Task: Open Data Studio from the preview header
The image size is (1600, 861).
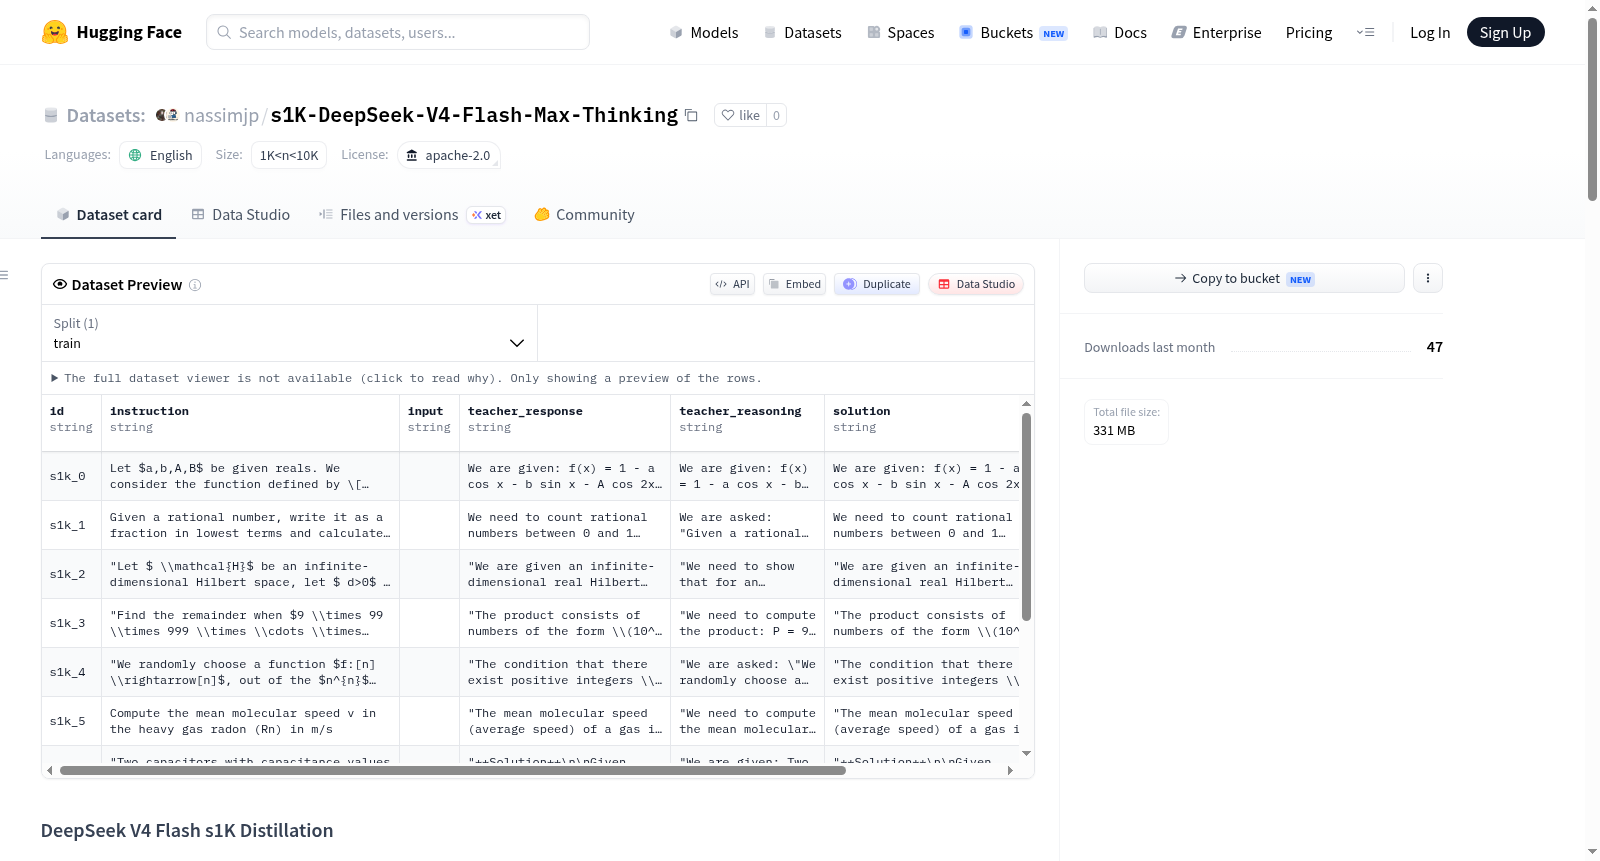Action: tap(976, 284)
